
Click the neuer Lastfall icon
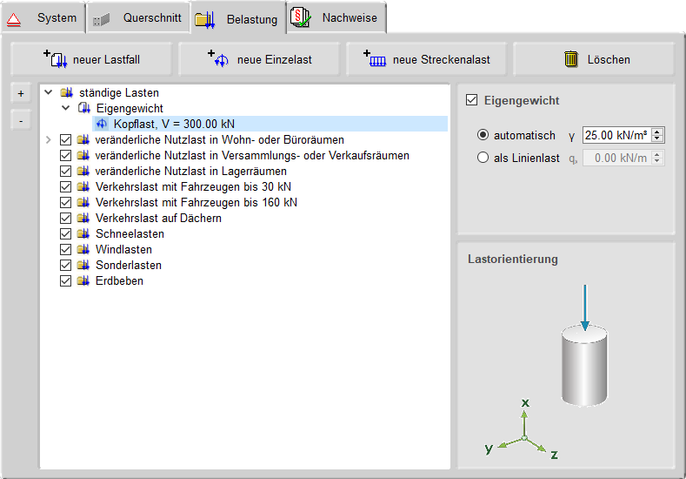coord(53,59)
